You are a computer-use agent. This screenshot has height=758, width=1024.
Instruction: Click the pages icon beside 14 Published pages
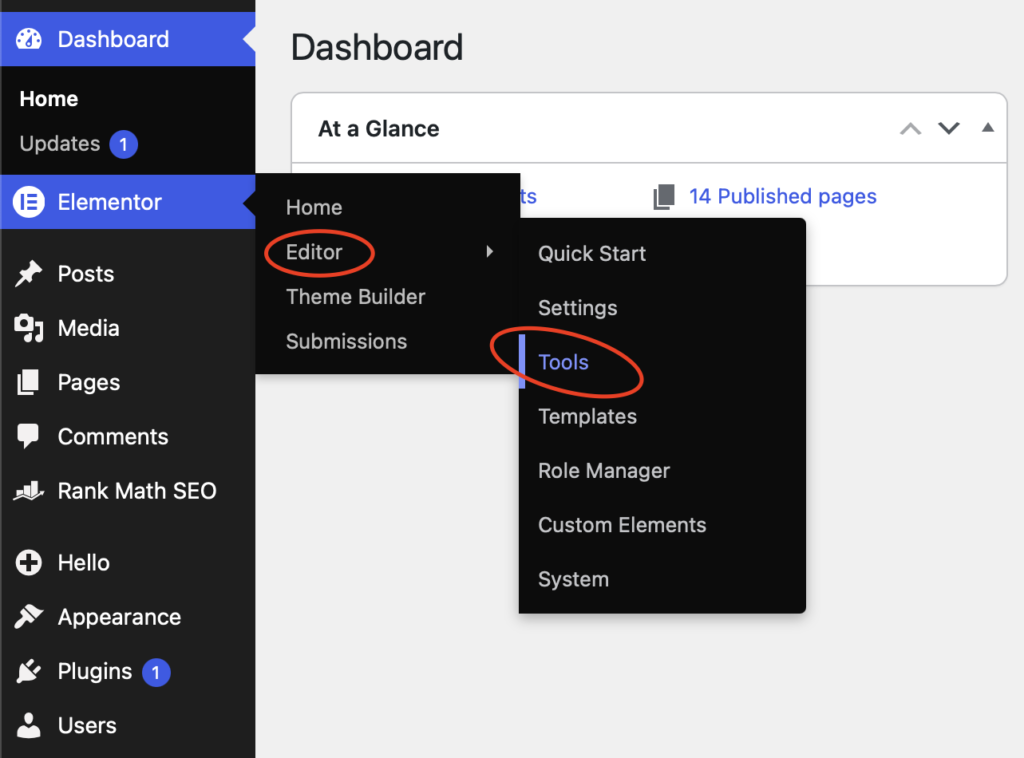tap(664, 197)
